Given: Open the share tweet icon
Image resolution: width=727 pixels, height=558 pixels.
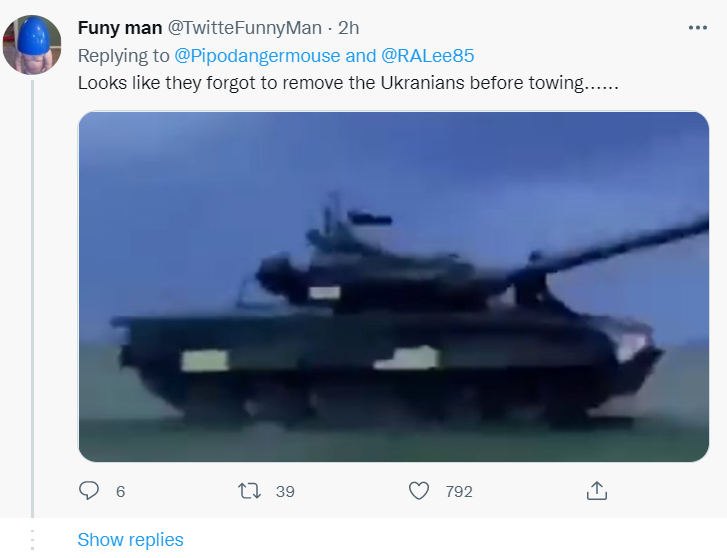Looking at the screenshot, I should 596,490.
